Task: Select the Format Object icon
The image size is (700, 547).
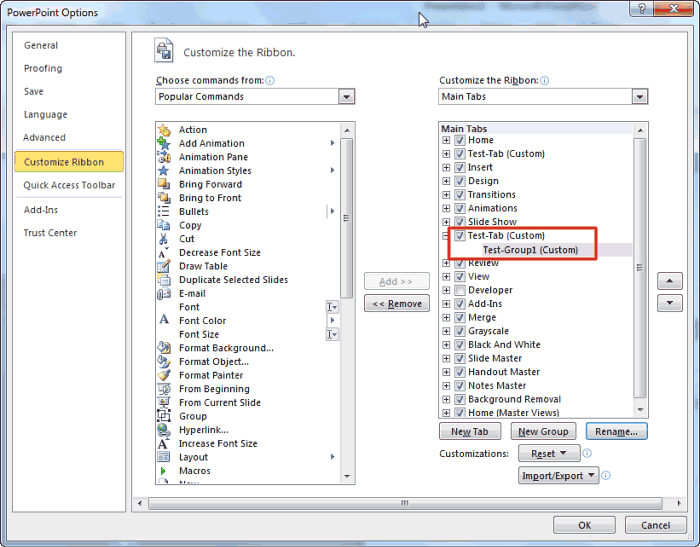Action: tap(164, 362)
